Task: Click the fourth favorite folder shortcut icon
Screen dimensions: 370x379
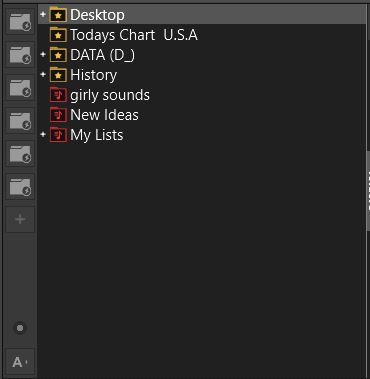Action: coord(20,121)
